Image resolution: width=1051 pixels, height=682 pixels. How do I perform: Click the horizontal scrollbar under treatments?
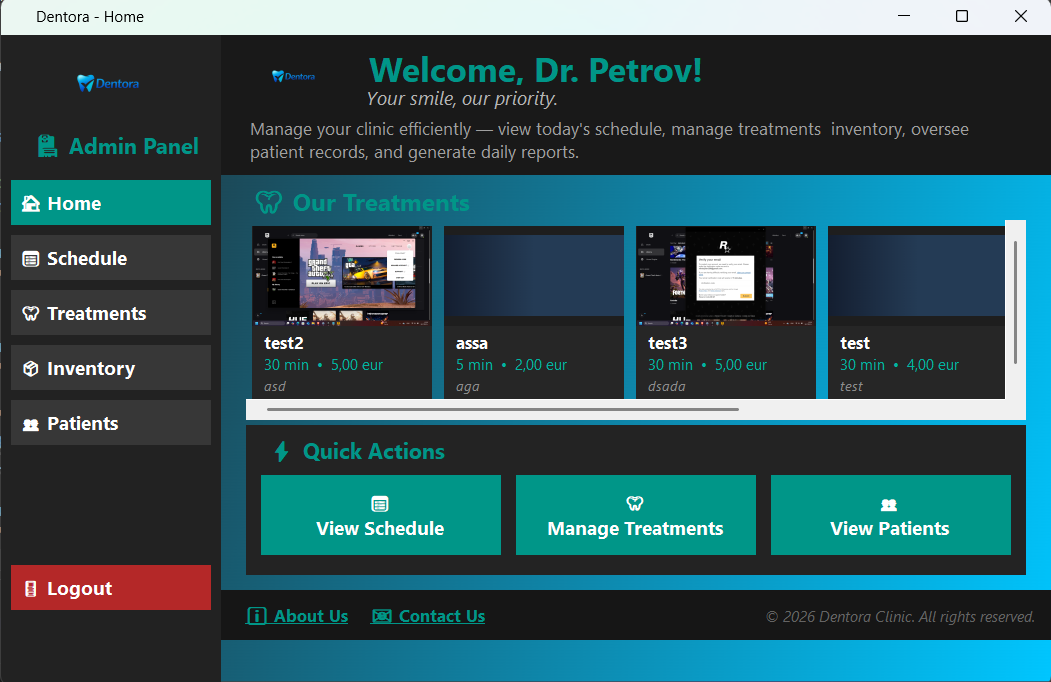click(502, 409)
